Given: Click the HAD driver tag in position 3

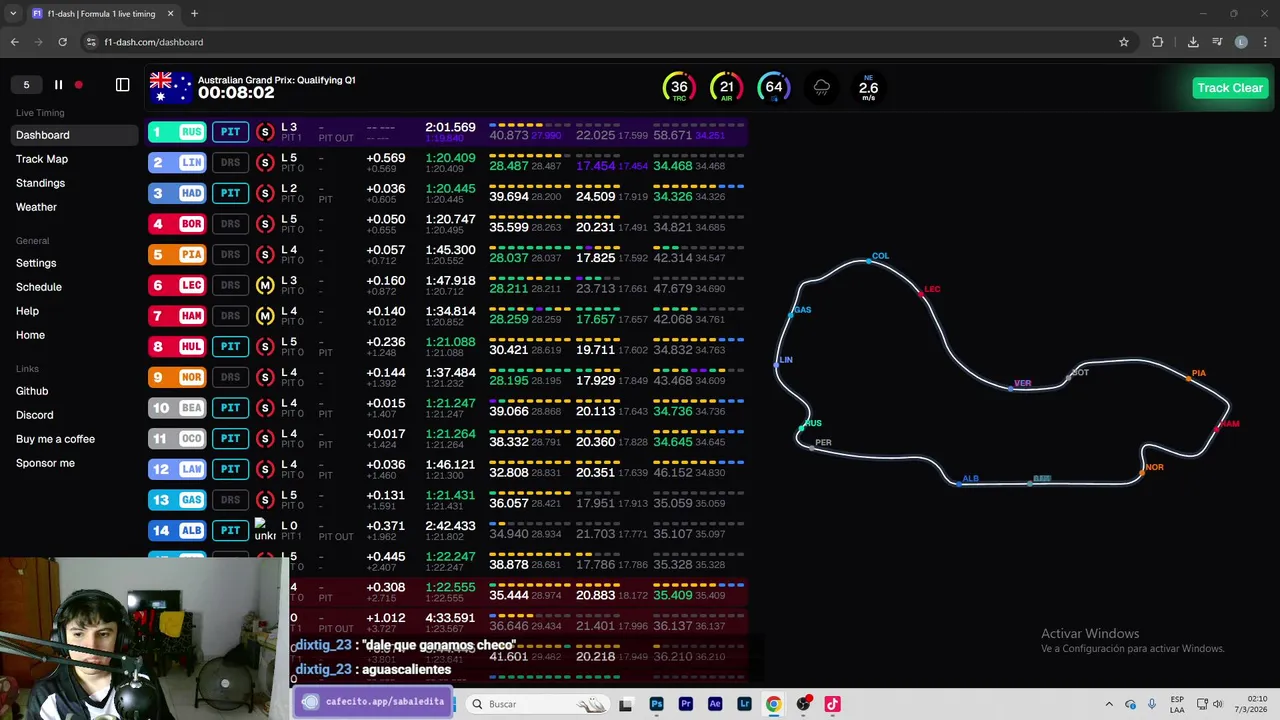Looking at the screenshot, I should click(x=177, y=193).
